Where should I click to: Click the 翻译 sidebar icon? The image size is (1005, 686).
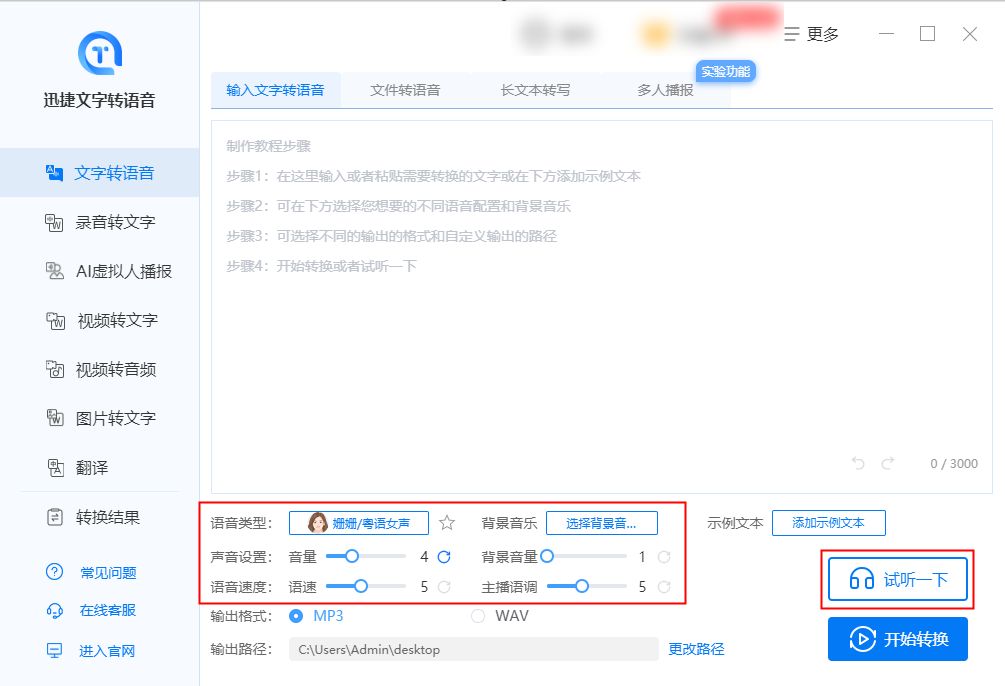click(x=55, y=467)
